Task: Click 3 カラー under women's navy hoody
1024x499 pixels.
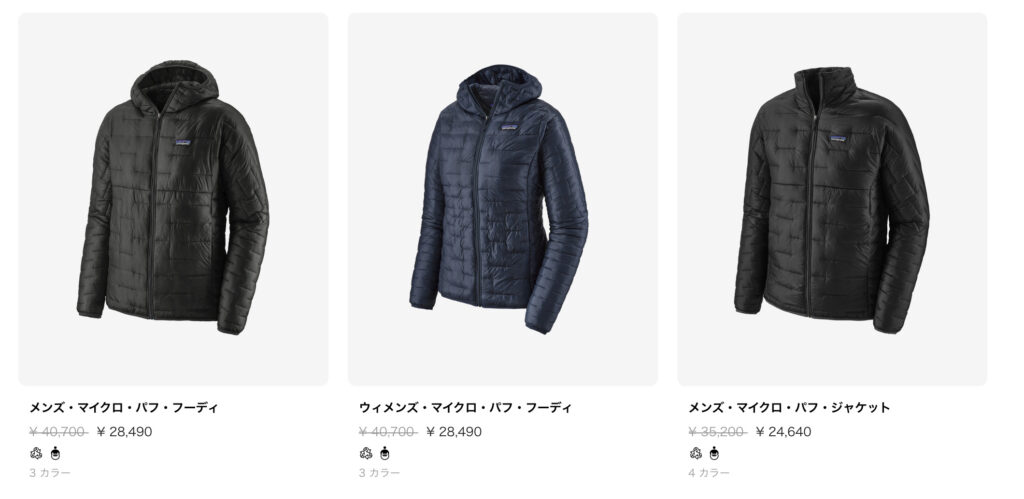Action: pyautogui.click(x=379, y=473)
